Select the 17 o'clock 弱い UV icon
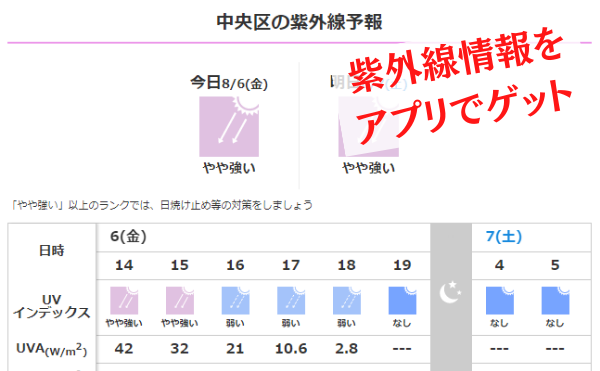This screenshot has height=371, width=600. [x=291, y=301]
